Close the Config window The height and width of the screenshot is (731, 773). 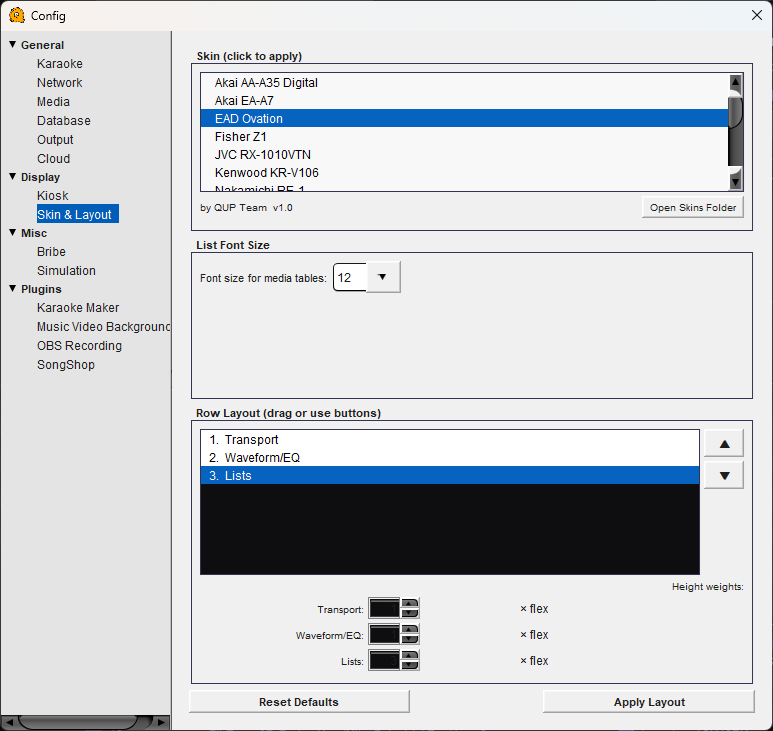coord(757,15)
